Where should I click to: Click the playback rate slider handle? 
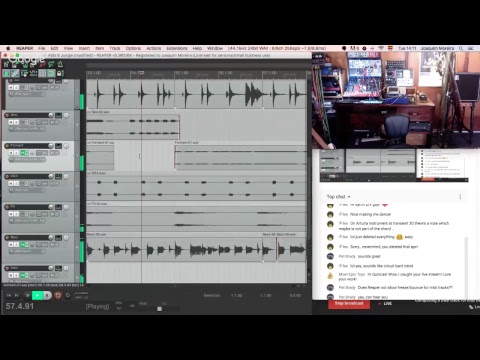point(159,309)
